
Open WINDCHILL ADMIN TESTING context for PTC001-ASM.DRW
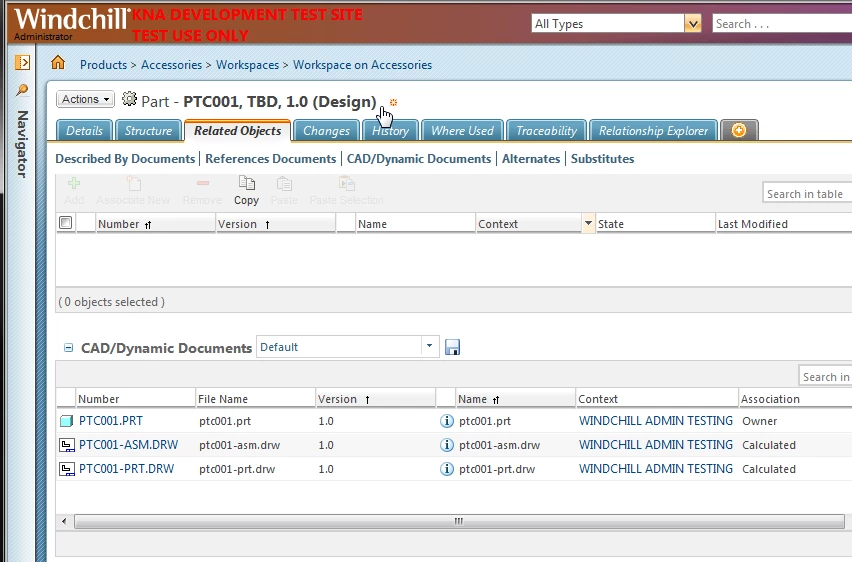(x=656, y=445)
